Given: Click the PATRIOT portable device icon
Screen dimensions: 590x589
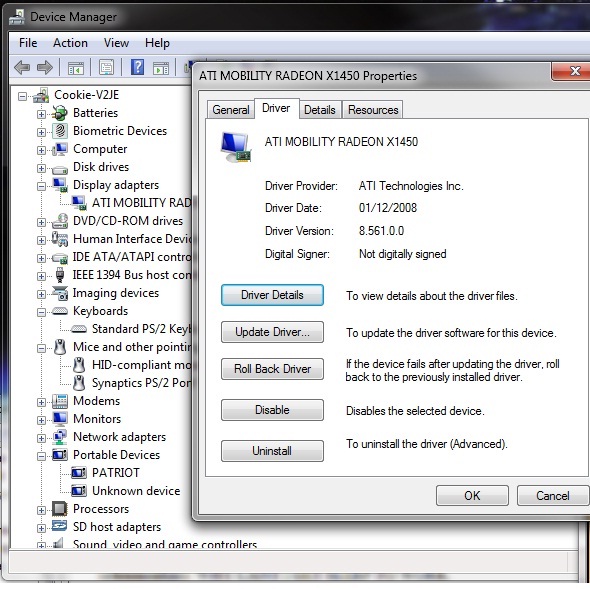Looking at the screenshot, I should point(79,473).
